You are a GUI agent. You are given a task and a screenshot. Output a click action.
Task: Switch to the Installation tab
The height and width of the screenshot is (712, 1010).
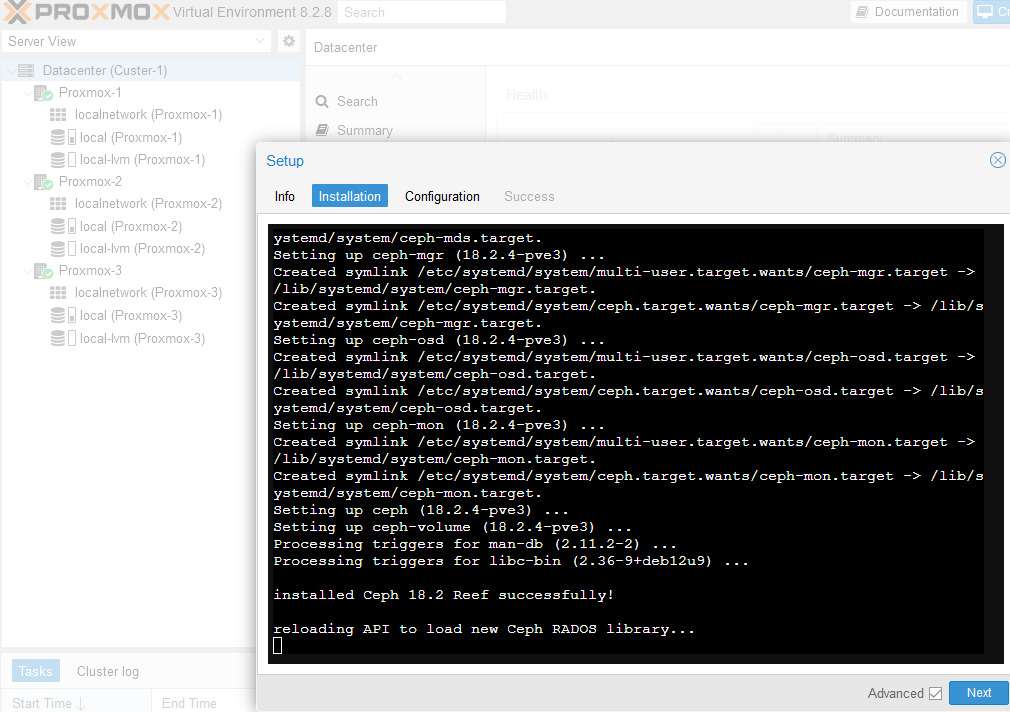[350, 196]
